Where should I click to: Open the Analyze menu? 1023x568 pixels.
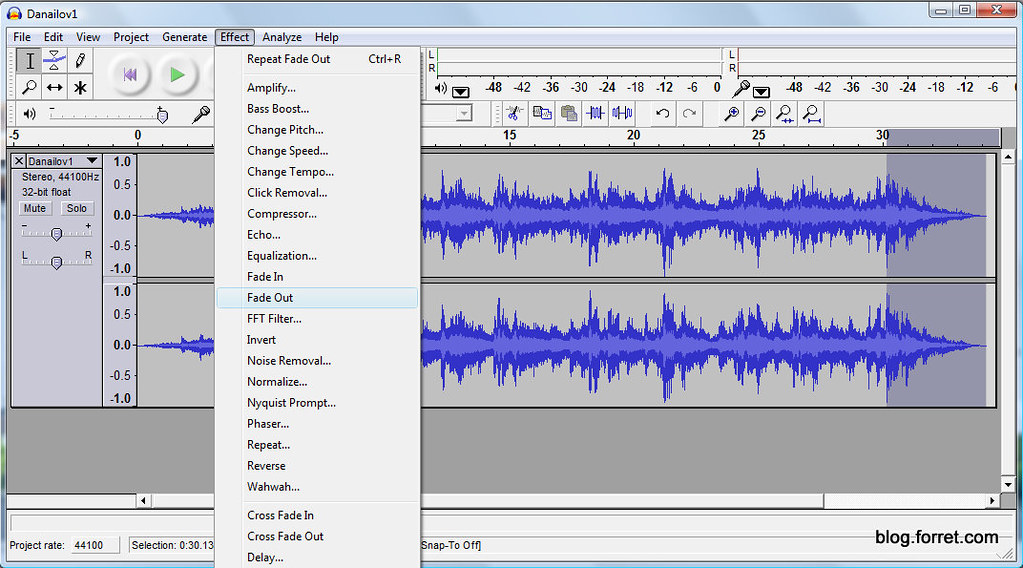tap(282, 37)
